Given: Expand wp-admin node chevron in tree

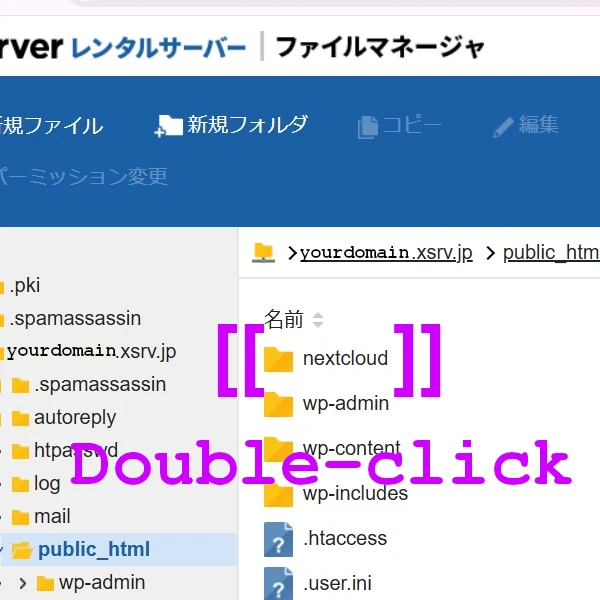Looking at the screenshot, I should [x=23, y=583].
